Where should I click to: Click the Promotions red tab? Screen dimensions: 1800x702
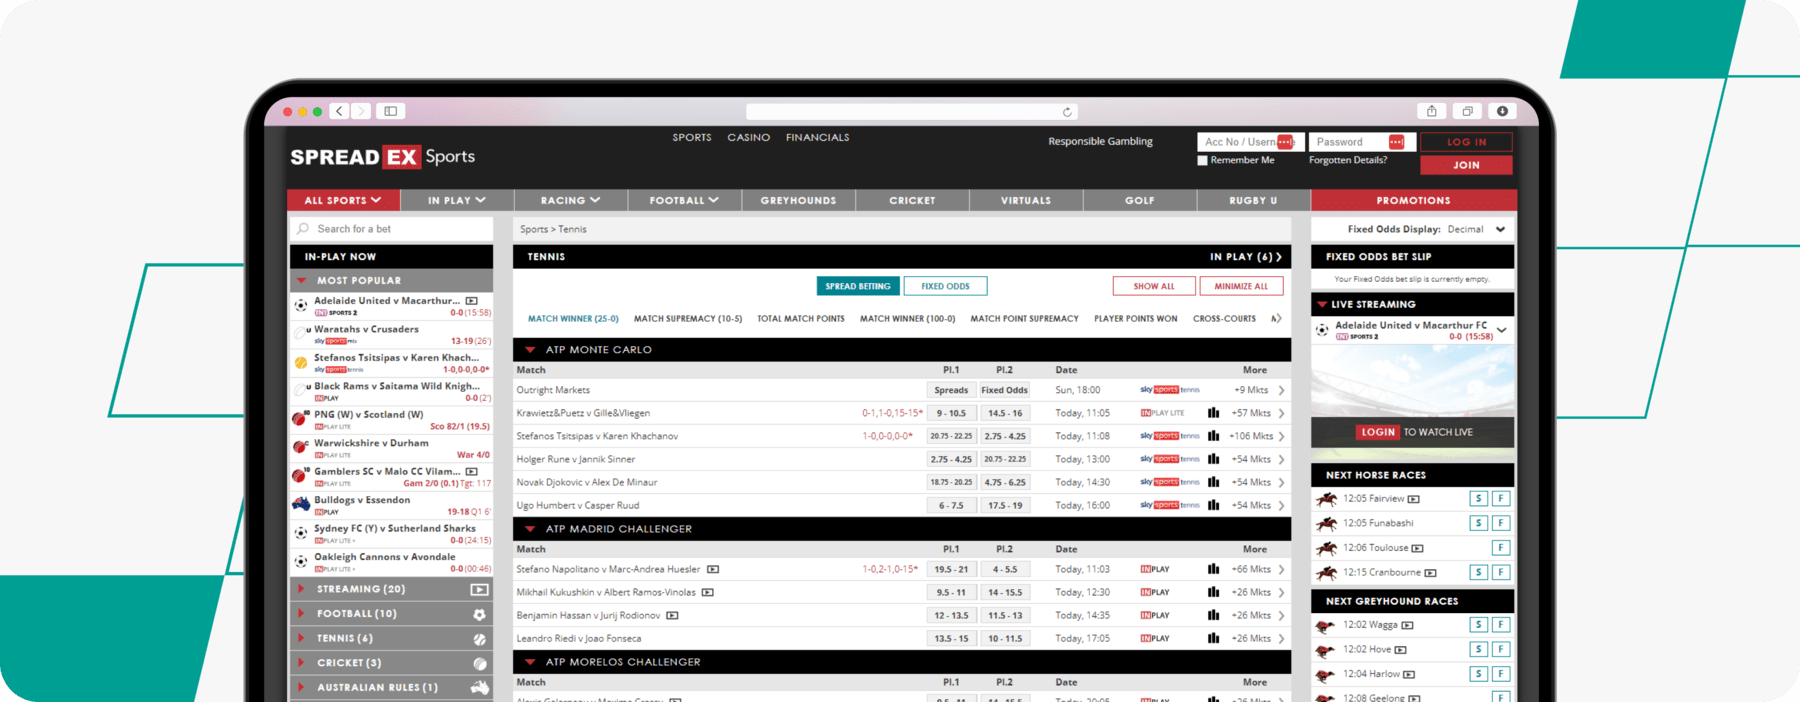click(x=1413, y=200)
